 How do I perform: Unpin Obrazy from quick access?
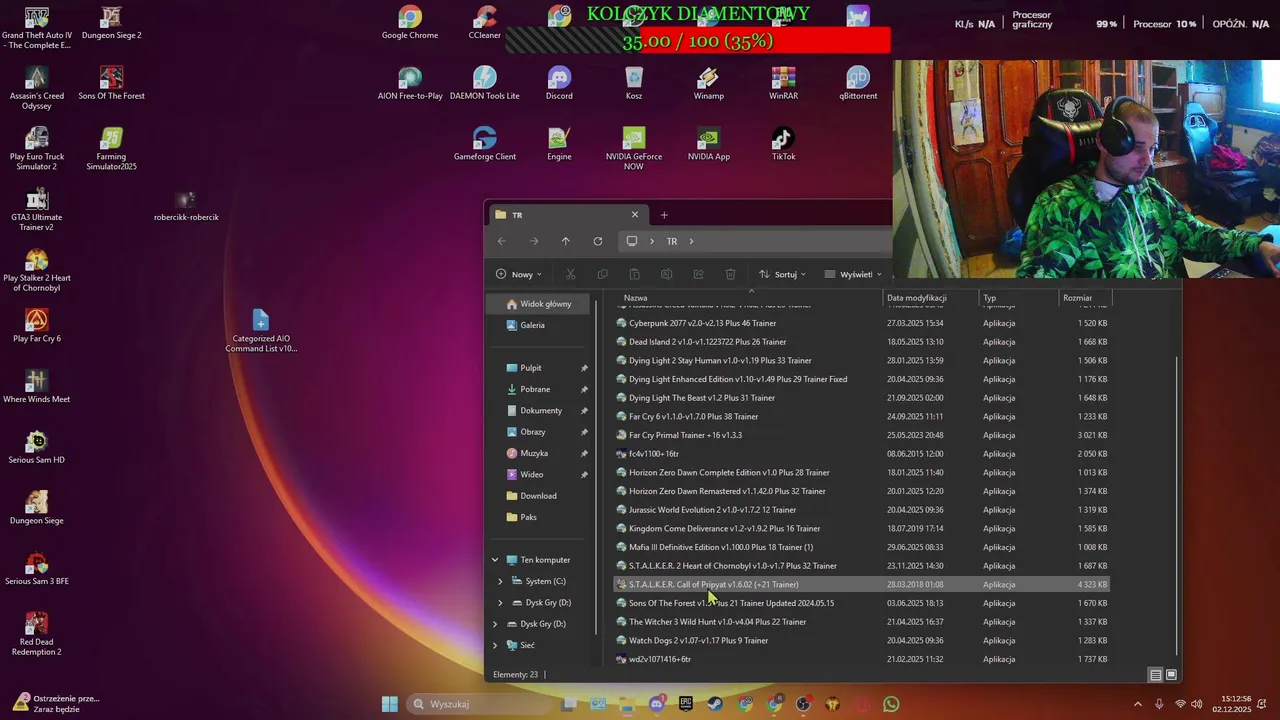coord(584,432)
